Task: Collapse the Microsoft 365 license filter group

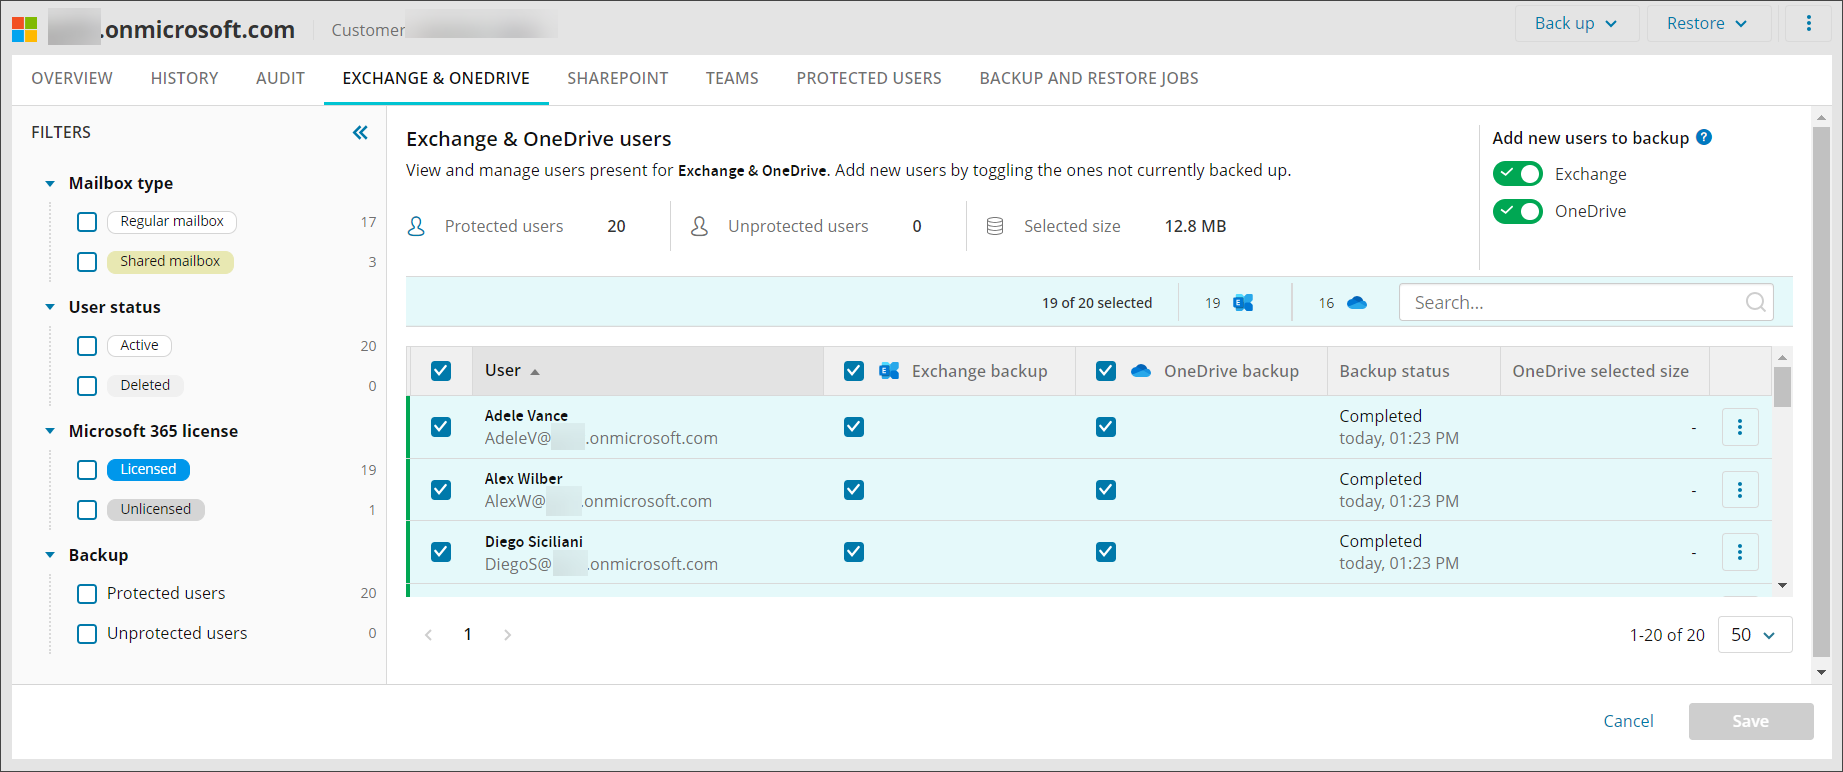Action: 50,431
